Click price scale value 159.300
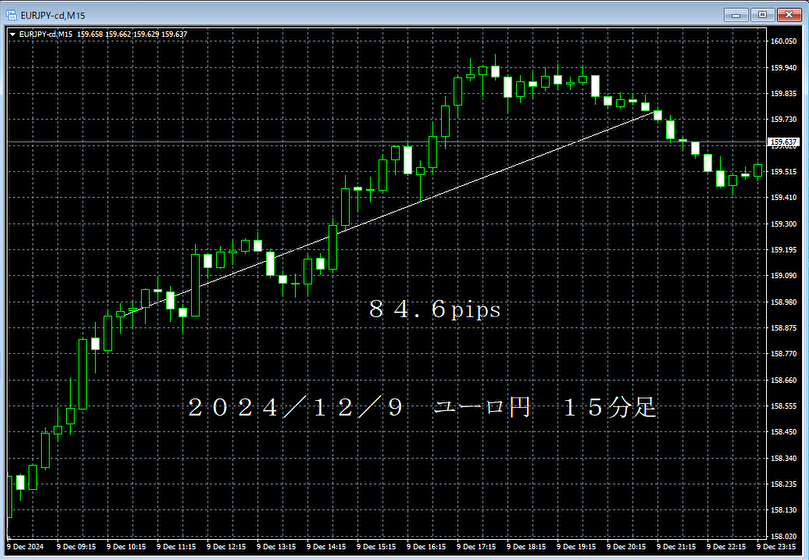 (x=783, y=224)
